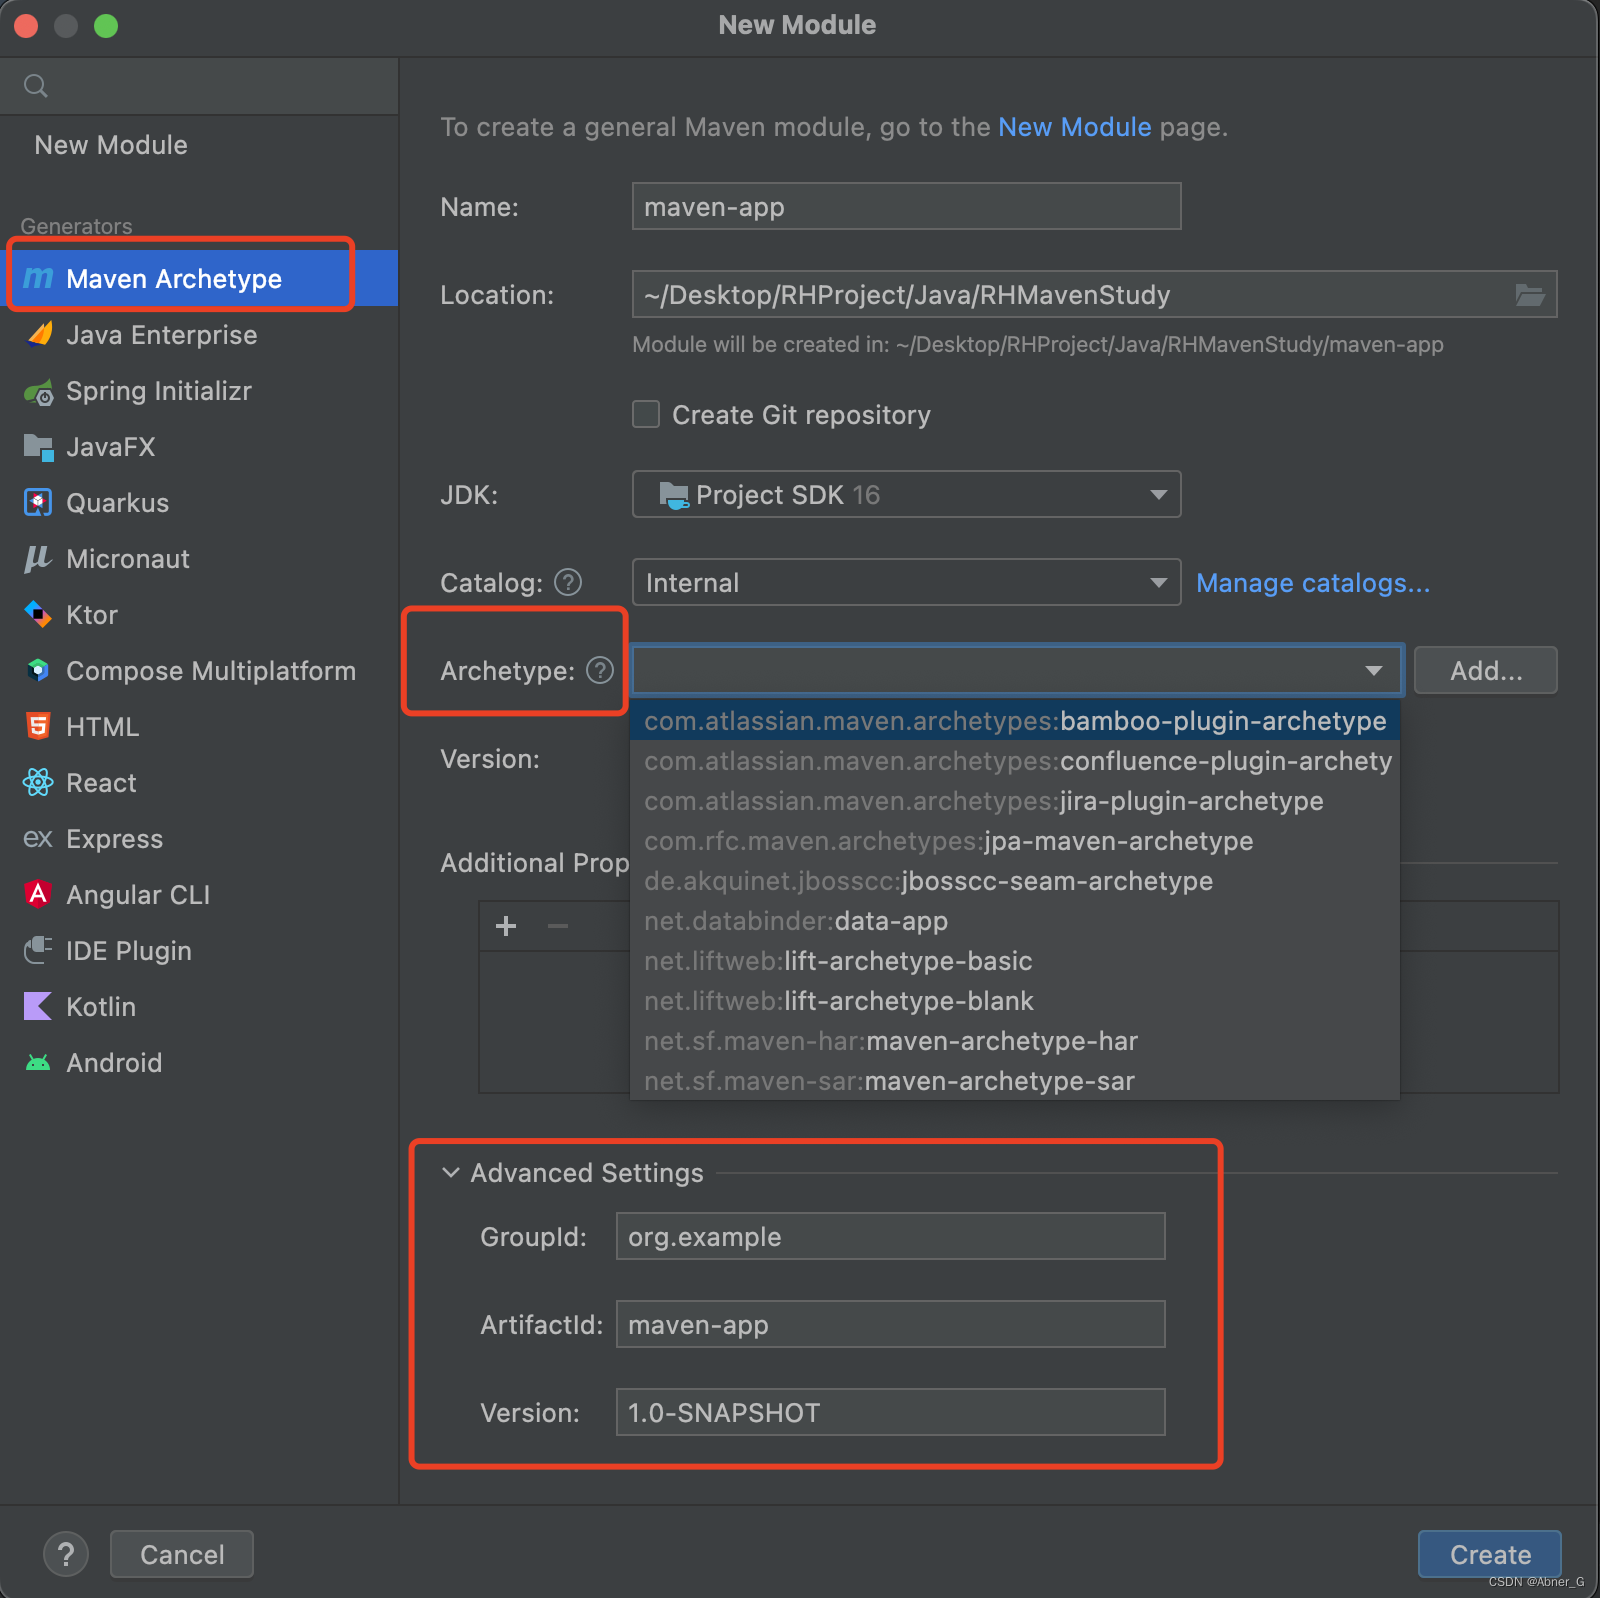Pick jbosscc-seam-archetype option
The height and width of the screenshot is (1598, 1600).
(1014, 881)
